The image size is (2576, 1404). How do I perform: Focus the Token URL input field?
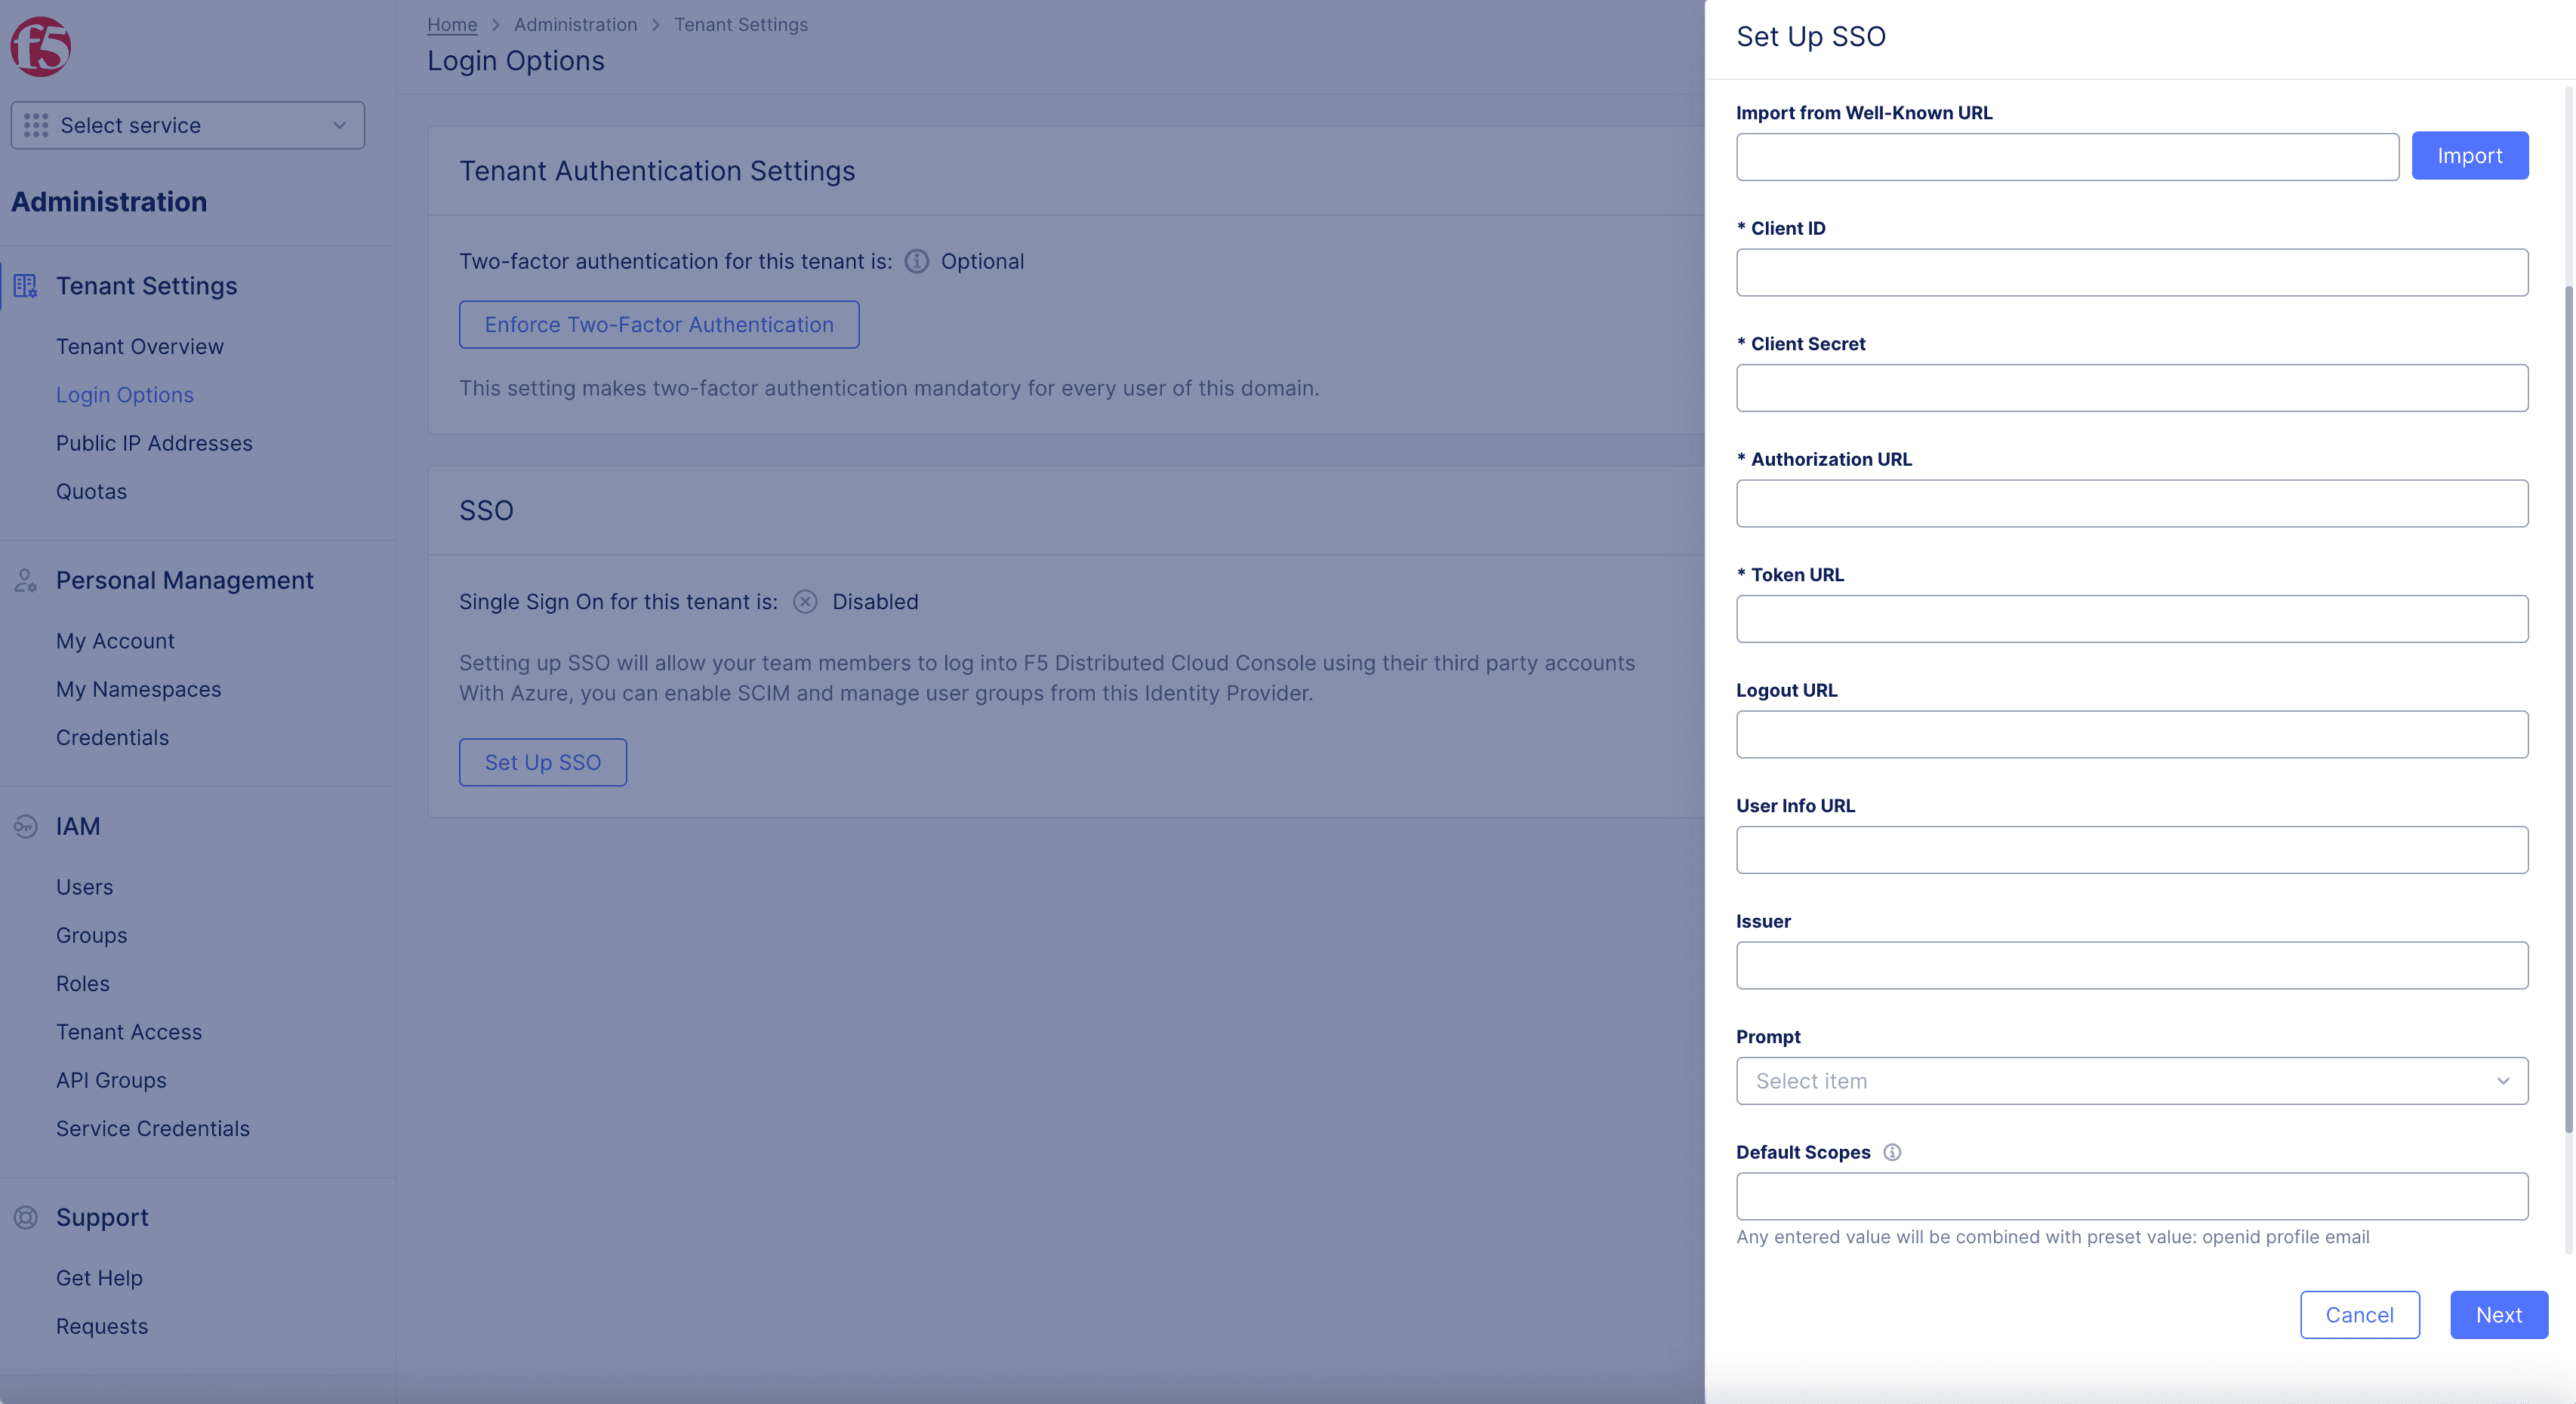pos(2132,619)
